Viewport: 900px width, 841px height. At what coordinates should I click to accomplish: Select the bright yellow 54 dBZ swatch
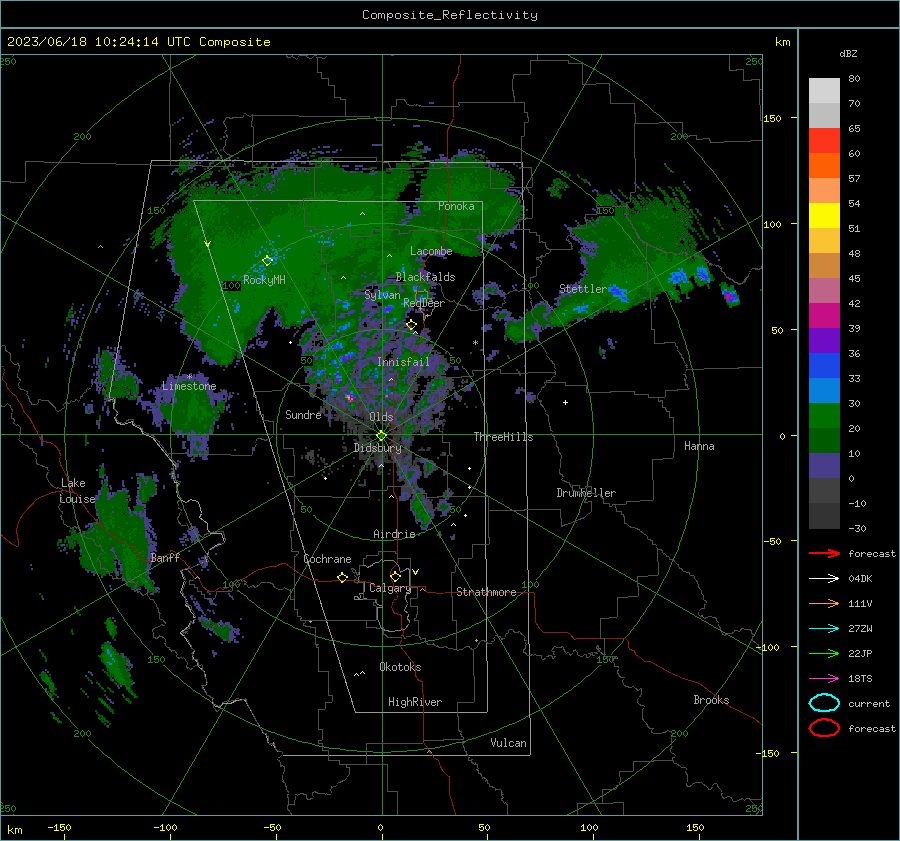click(824, 215)
